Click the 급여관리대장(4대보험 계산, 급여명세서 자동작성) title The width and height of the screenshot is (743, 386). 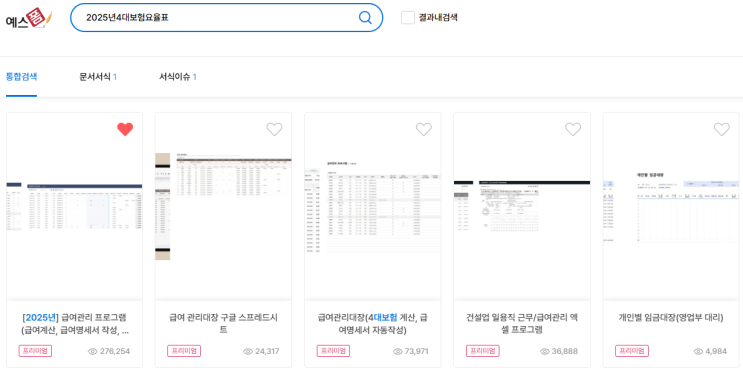tap(372, 323)
